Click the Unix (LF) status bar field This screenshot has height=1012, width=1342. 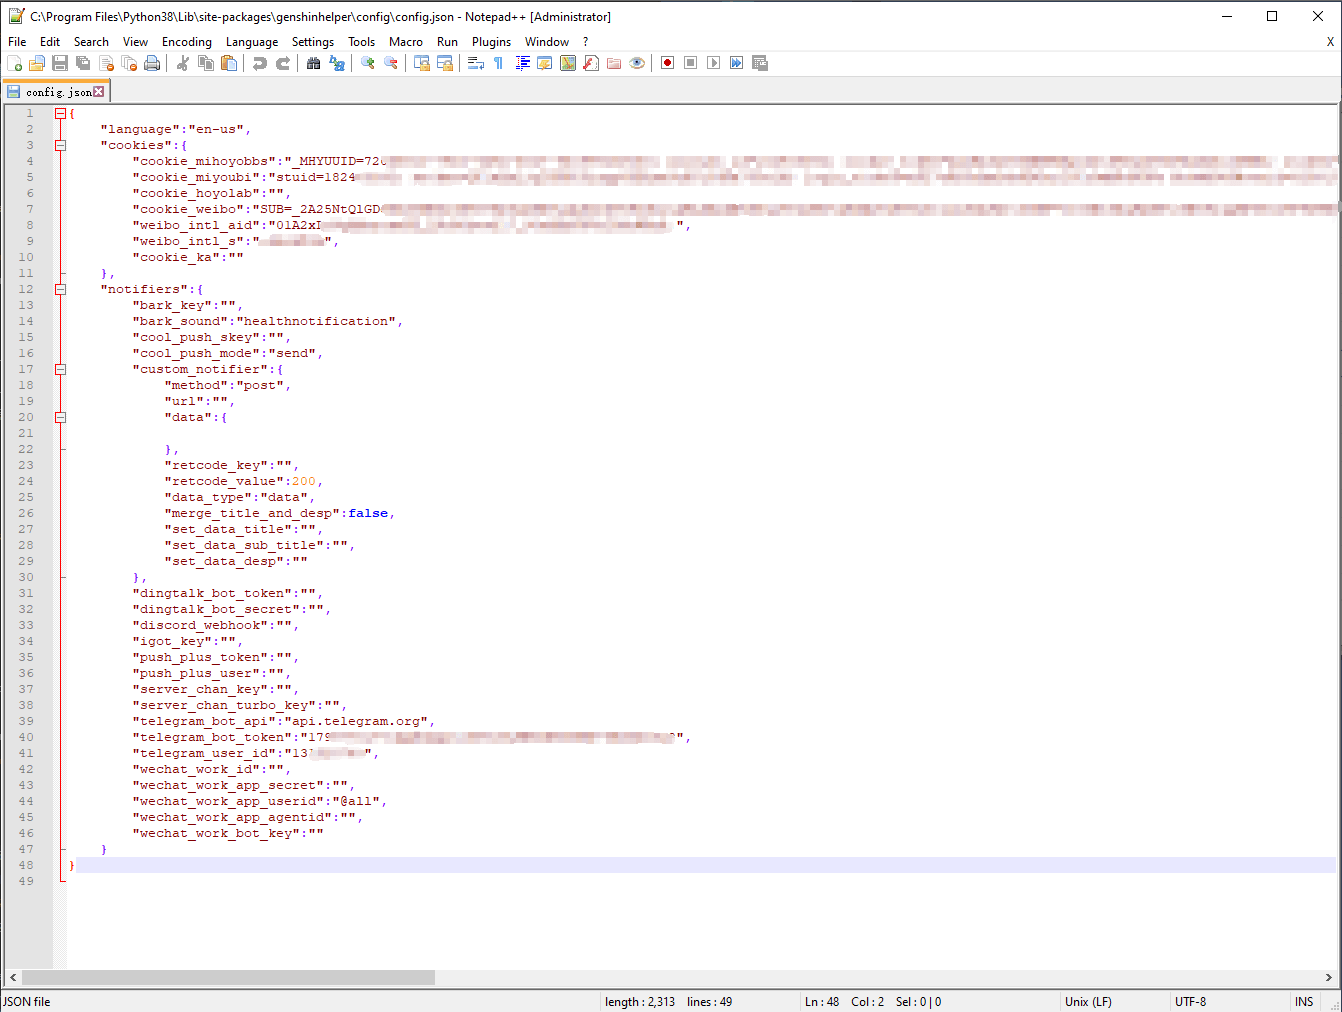click(1088, 1001)
